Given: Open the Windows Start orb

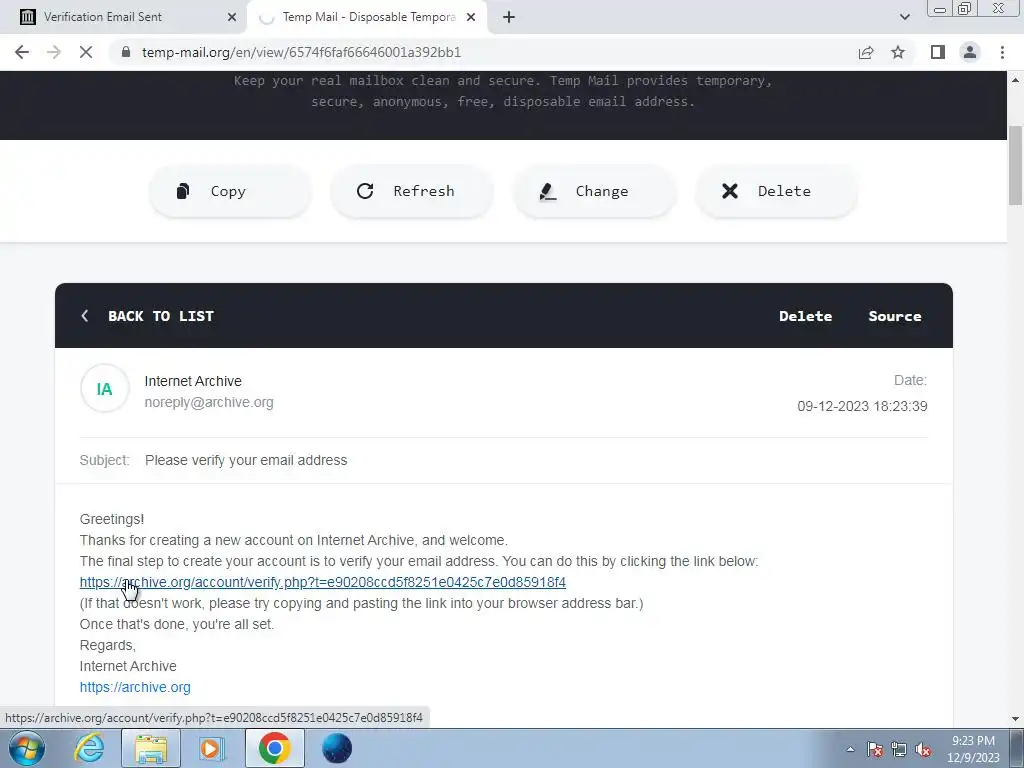Looking at the screenshot, I should (27, 748).
